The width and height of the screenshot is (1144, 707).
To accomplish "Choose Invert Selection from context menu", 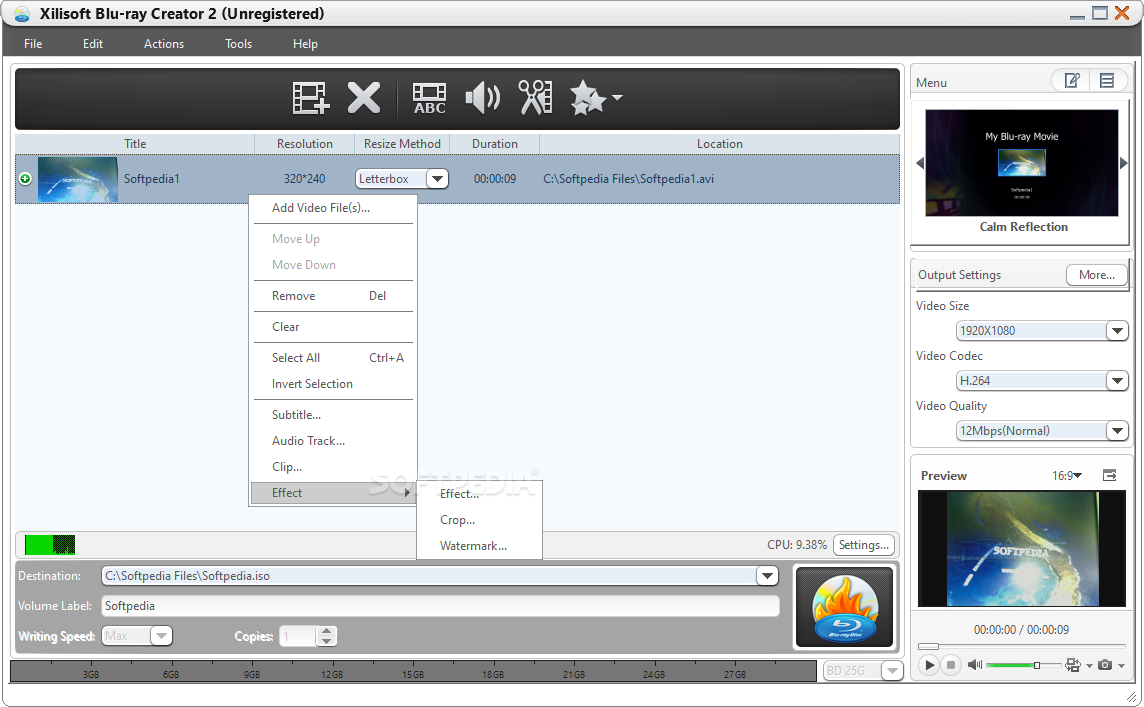I will coord(333,384).
